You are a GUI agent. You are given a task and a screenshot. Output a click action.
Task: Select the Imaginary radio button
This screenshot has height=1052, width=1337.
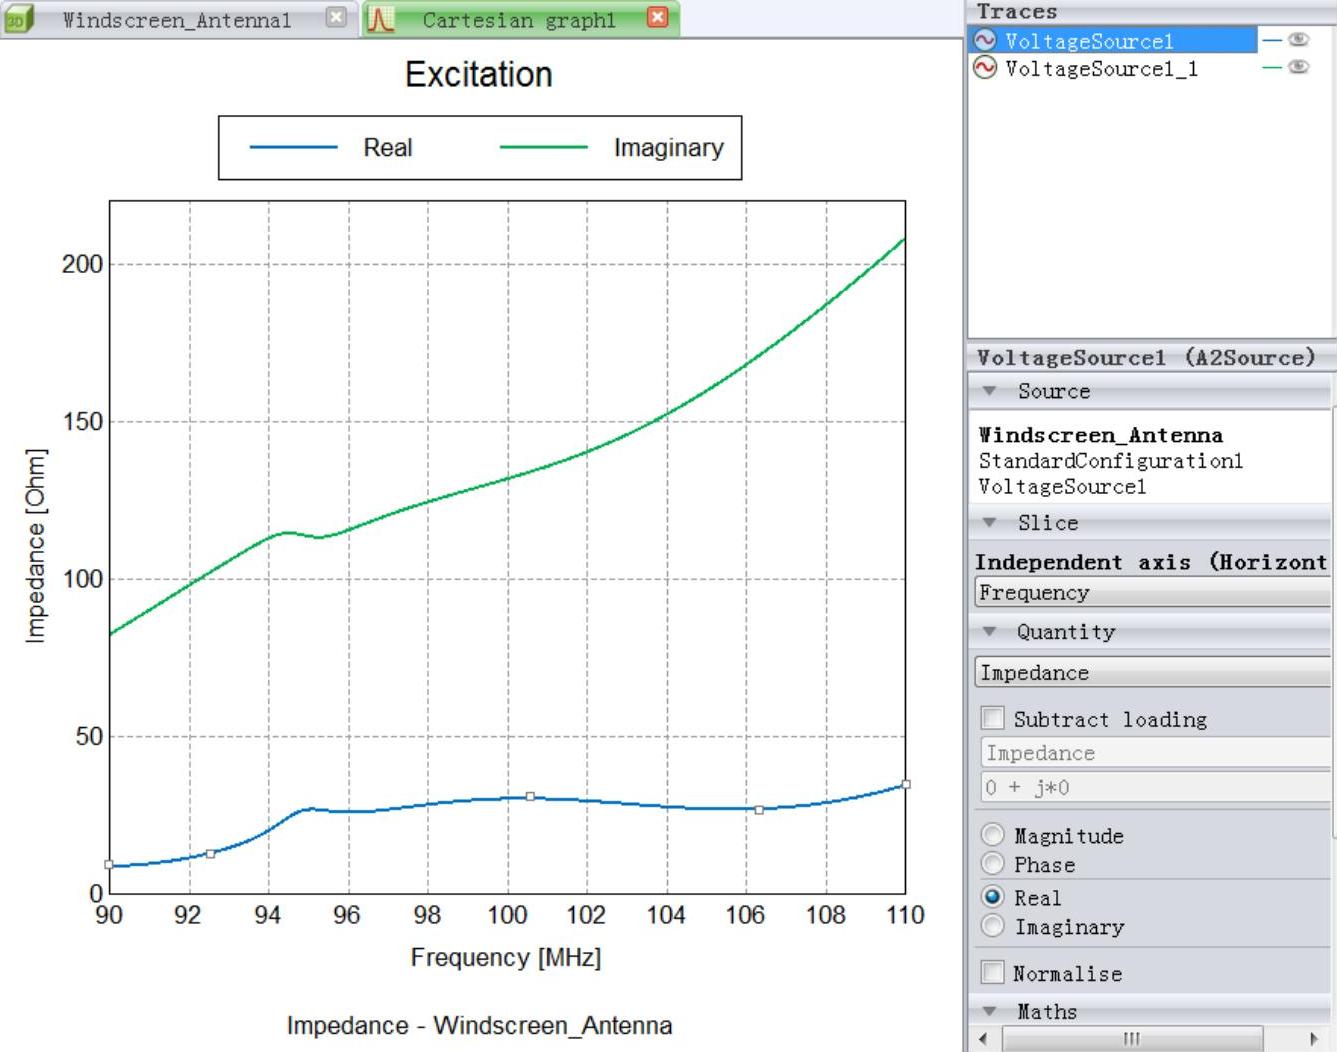[993, 926]
